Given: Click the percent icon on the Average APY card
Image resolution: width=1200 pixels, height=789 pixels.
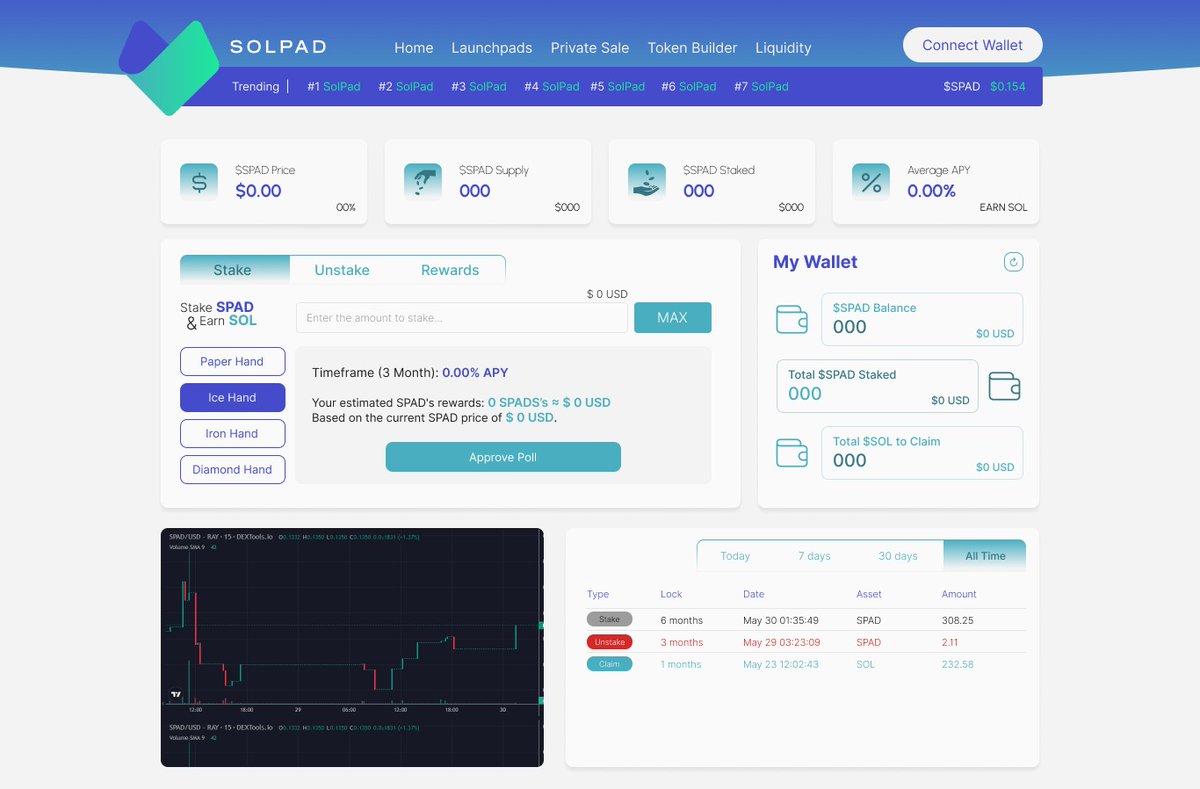Looking at the screenshot, I should coord(870,182).
